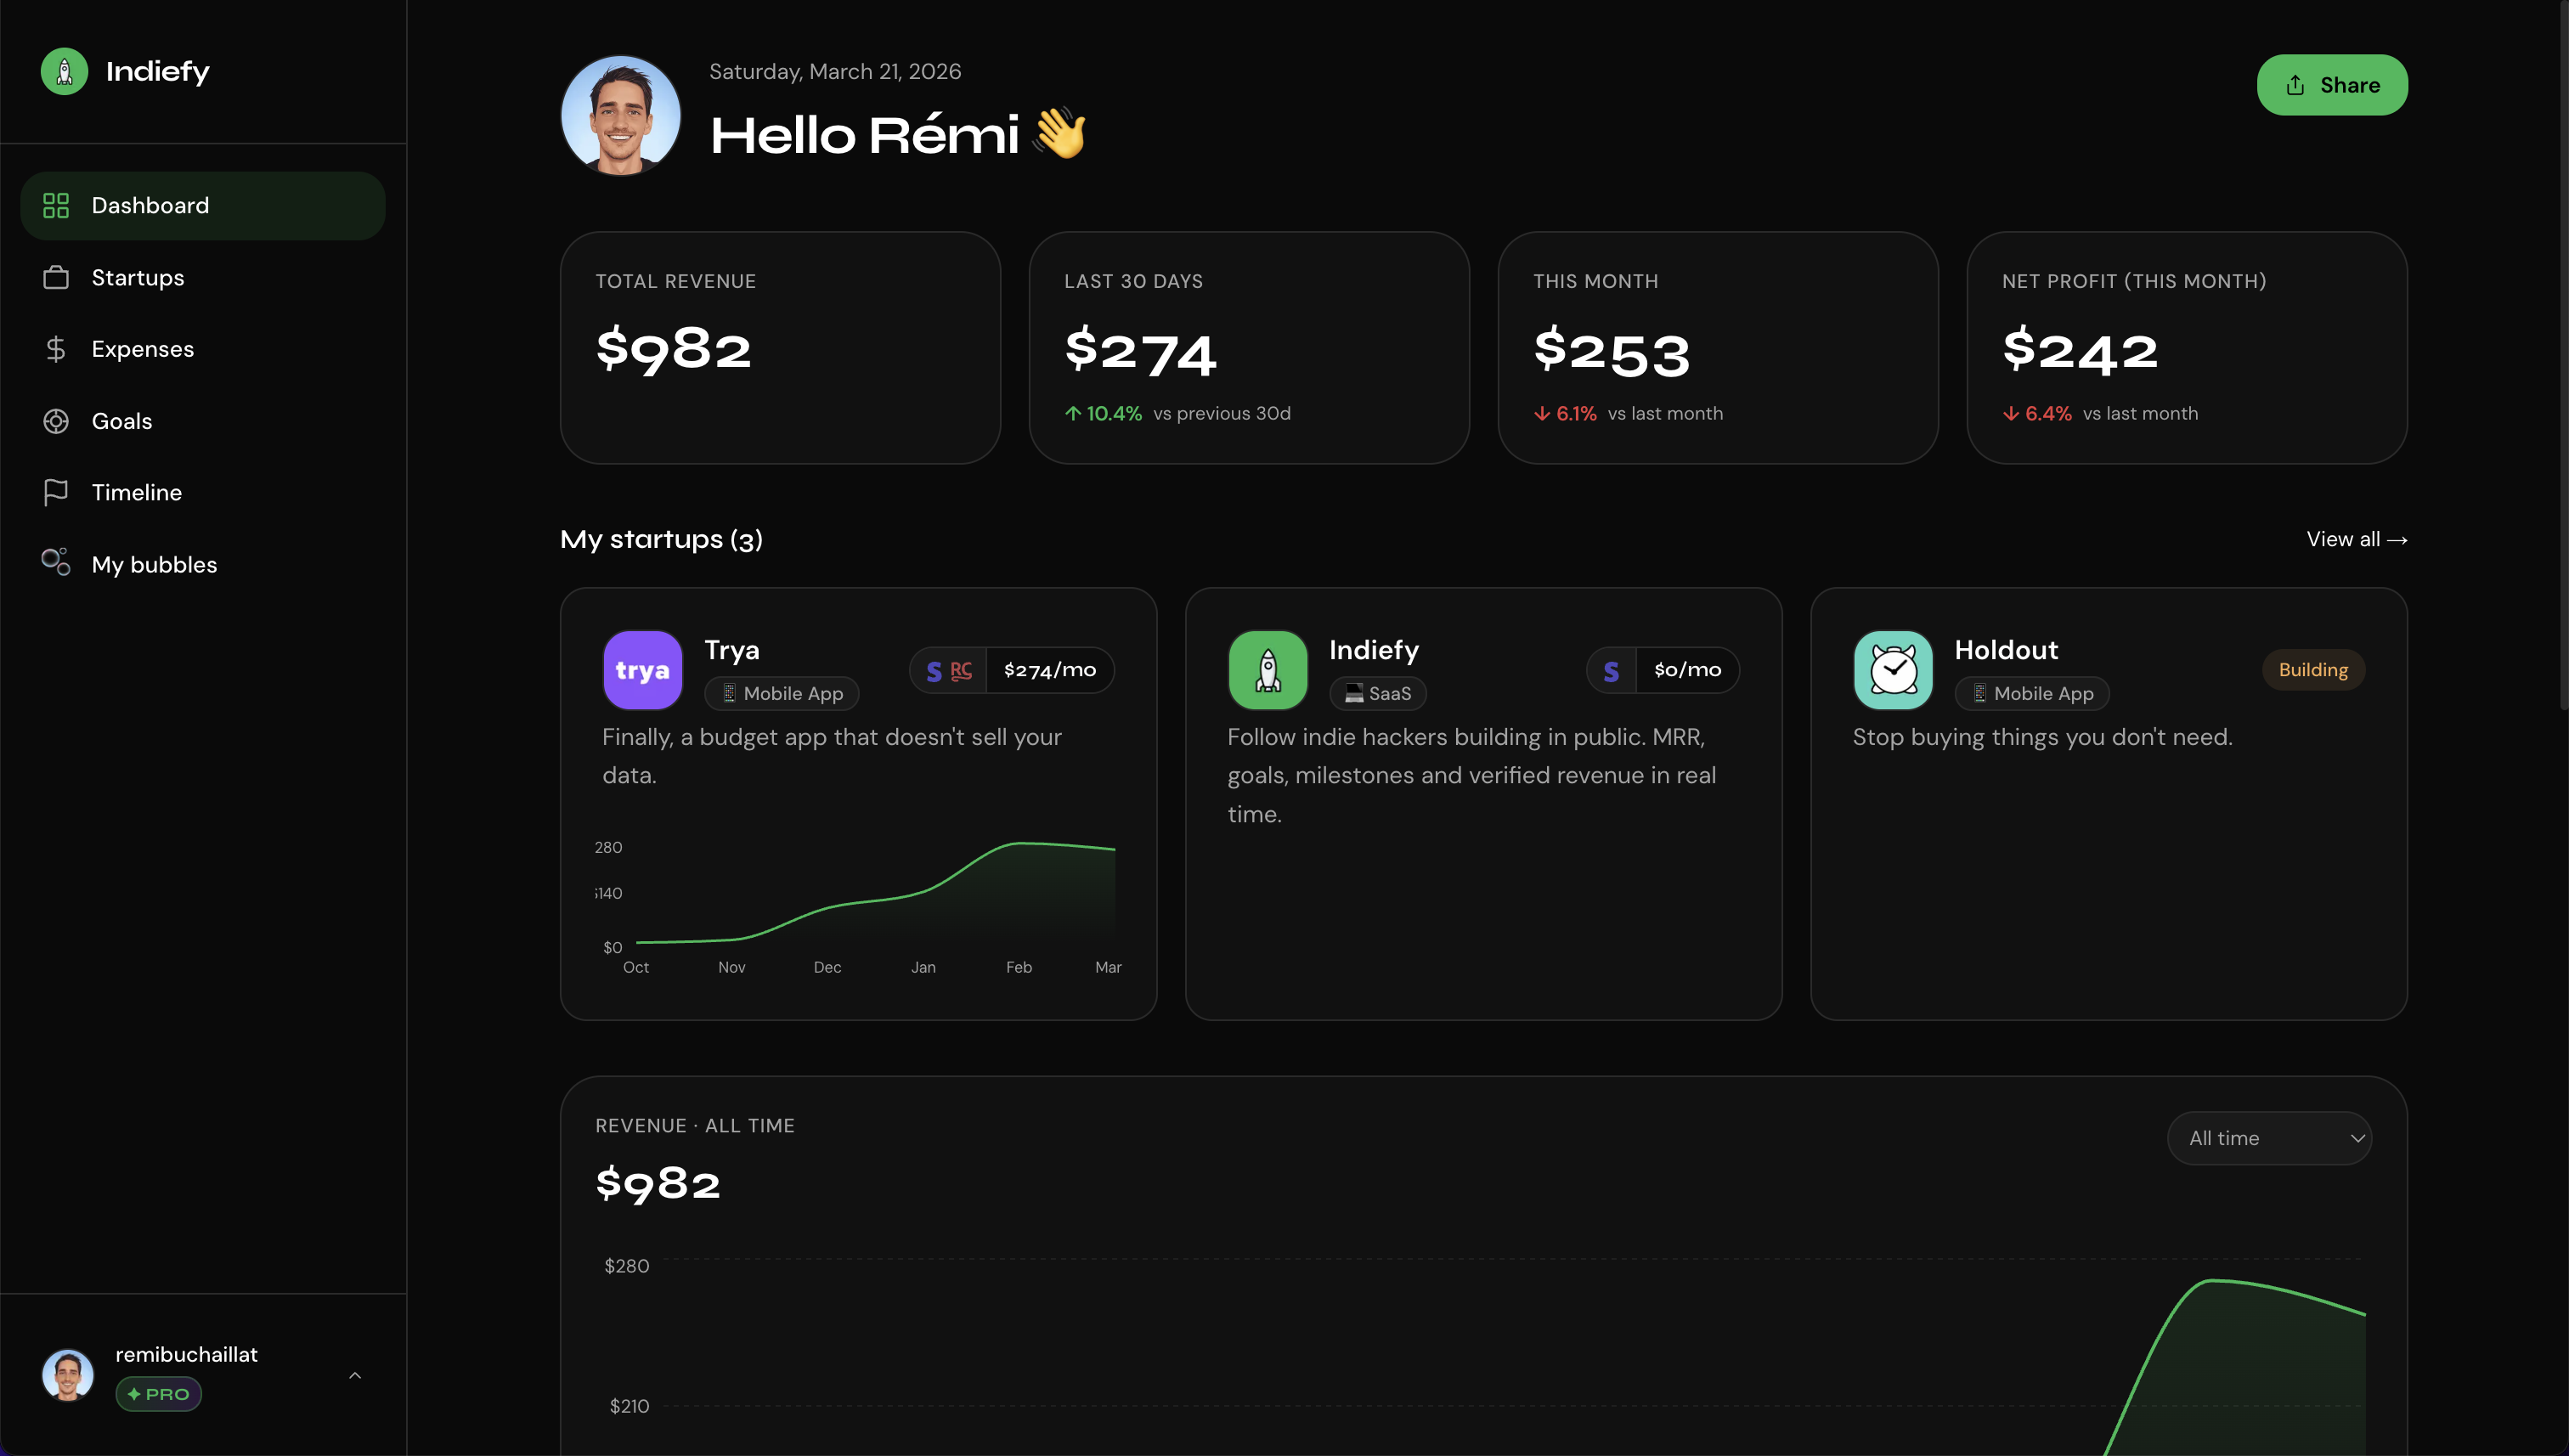Click the large Rémi profile avatar
The image size is (2569, 1456).
620,115
